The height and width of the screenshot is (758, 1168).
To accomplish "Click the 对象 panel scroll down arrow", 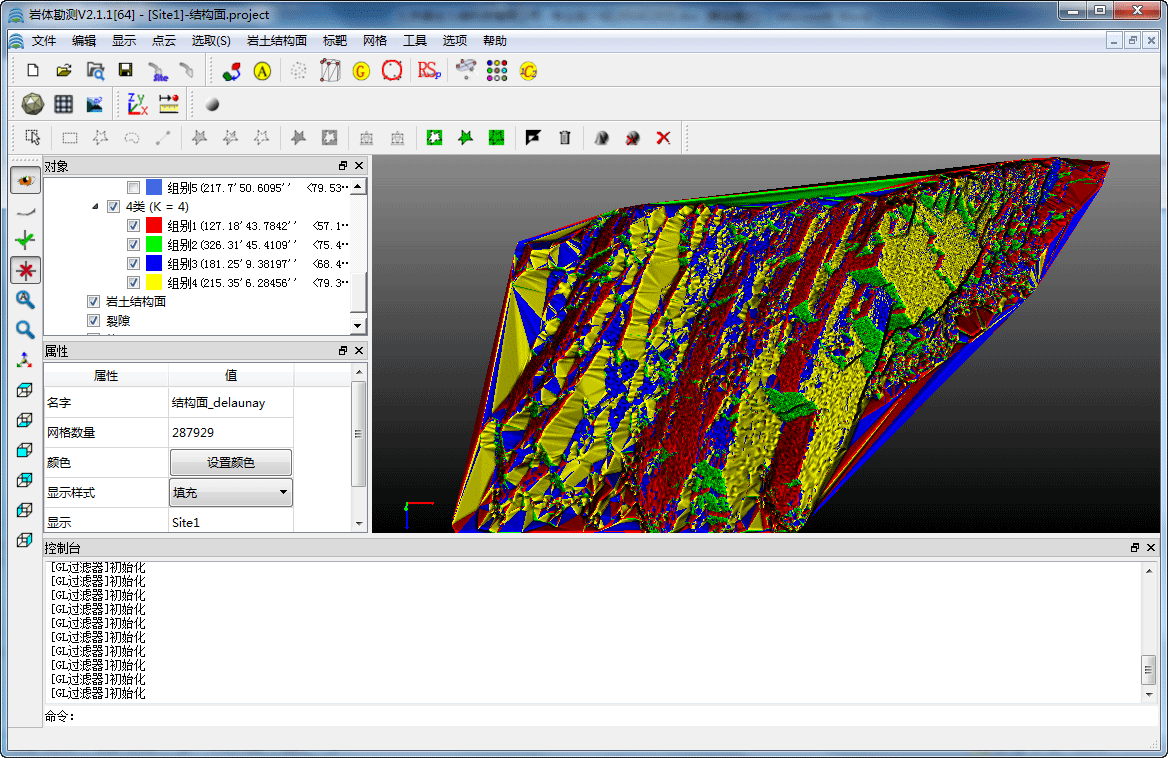I will pyautogui.click(x=358, y=325).
